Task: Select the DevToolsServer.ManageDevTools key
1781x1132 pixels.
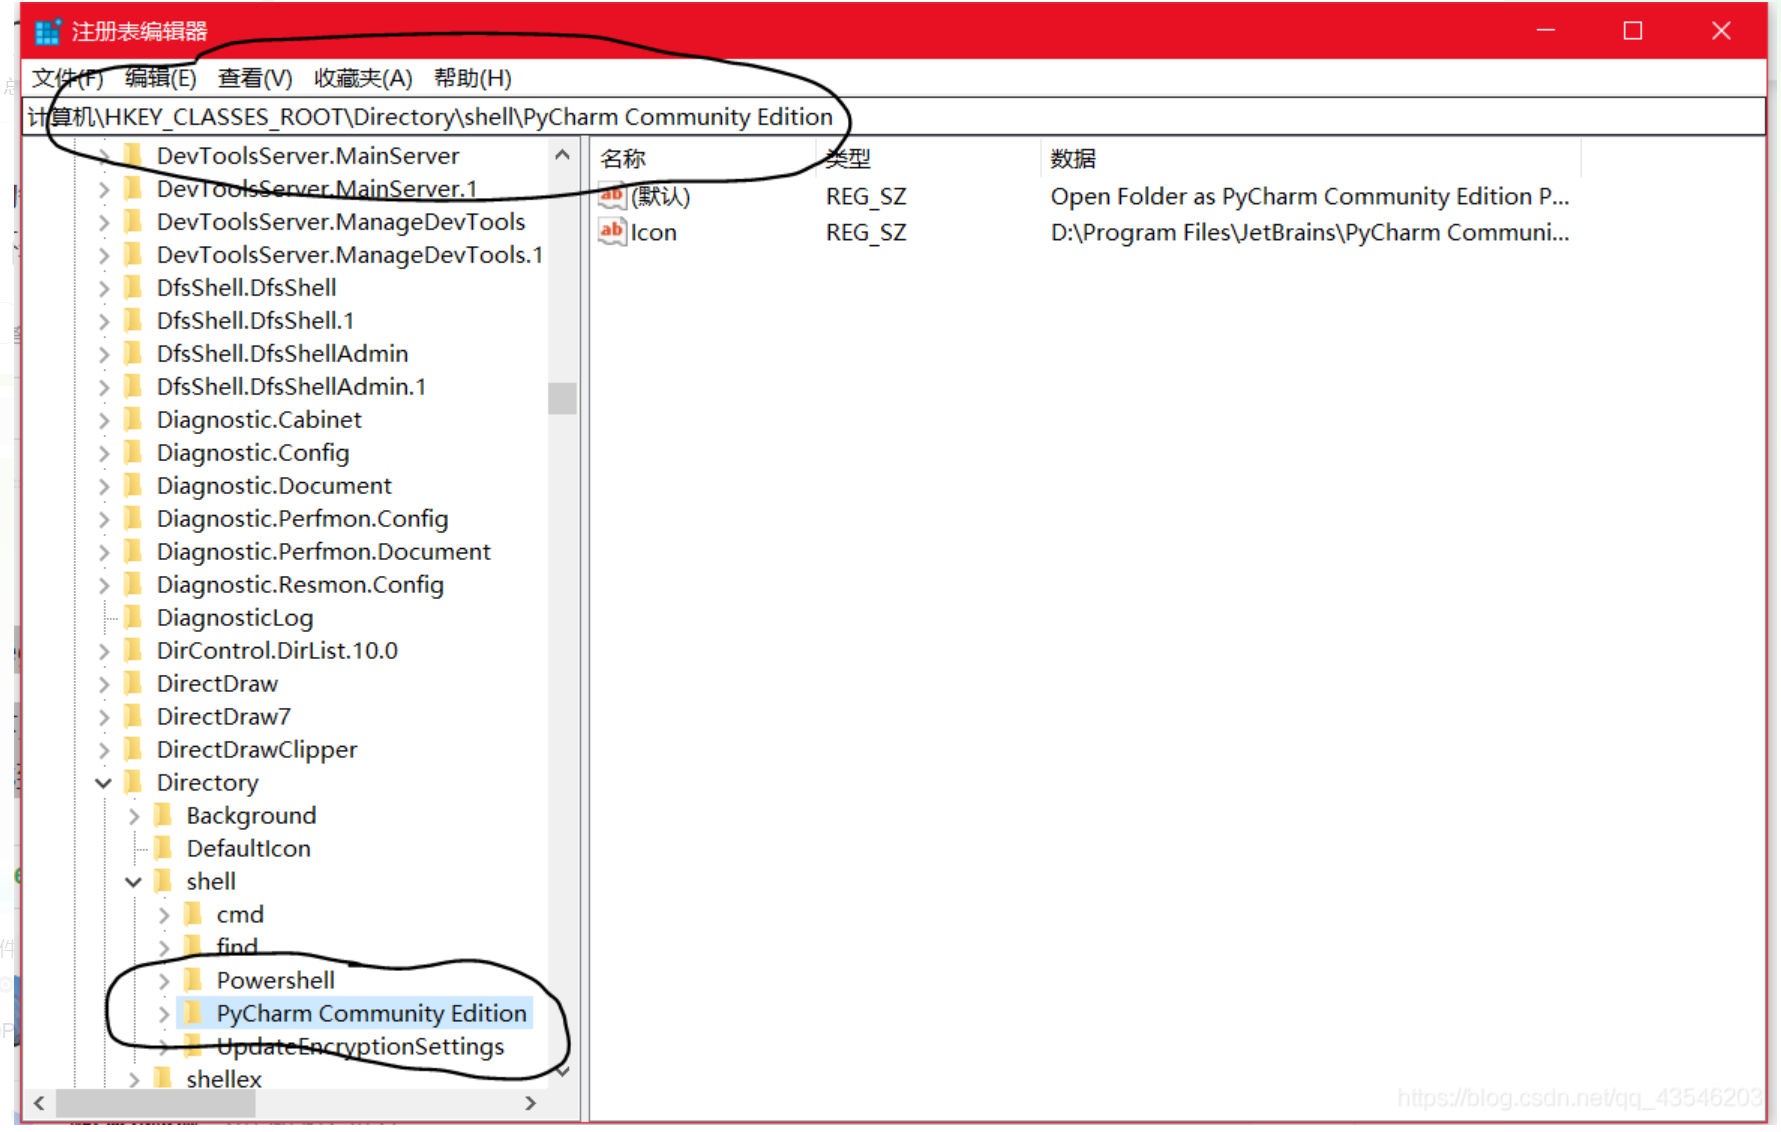Action: coord(341,222)
